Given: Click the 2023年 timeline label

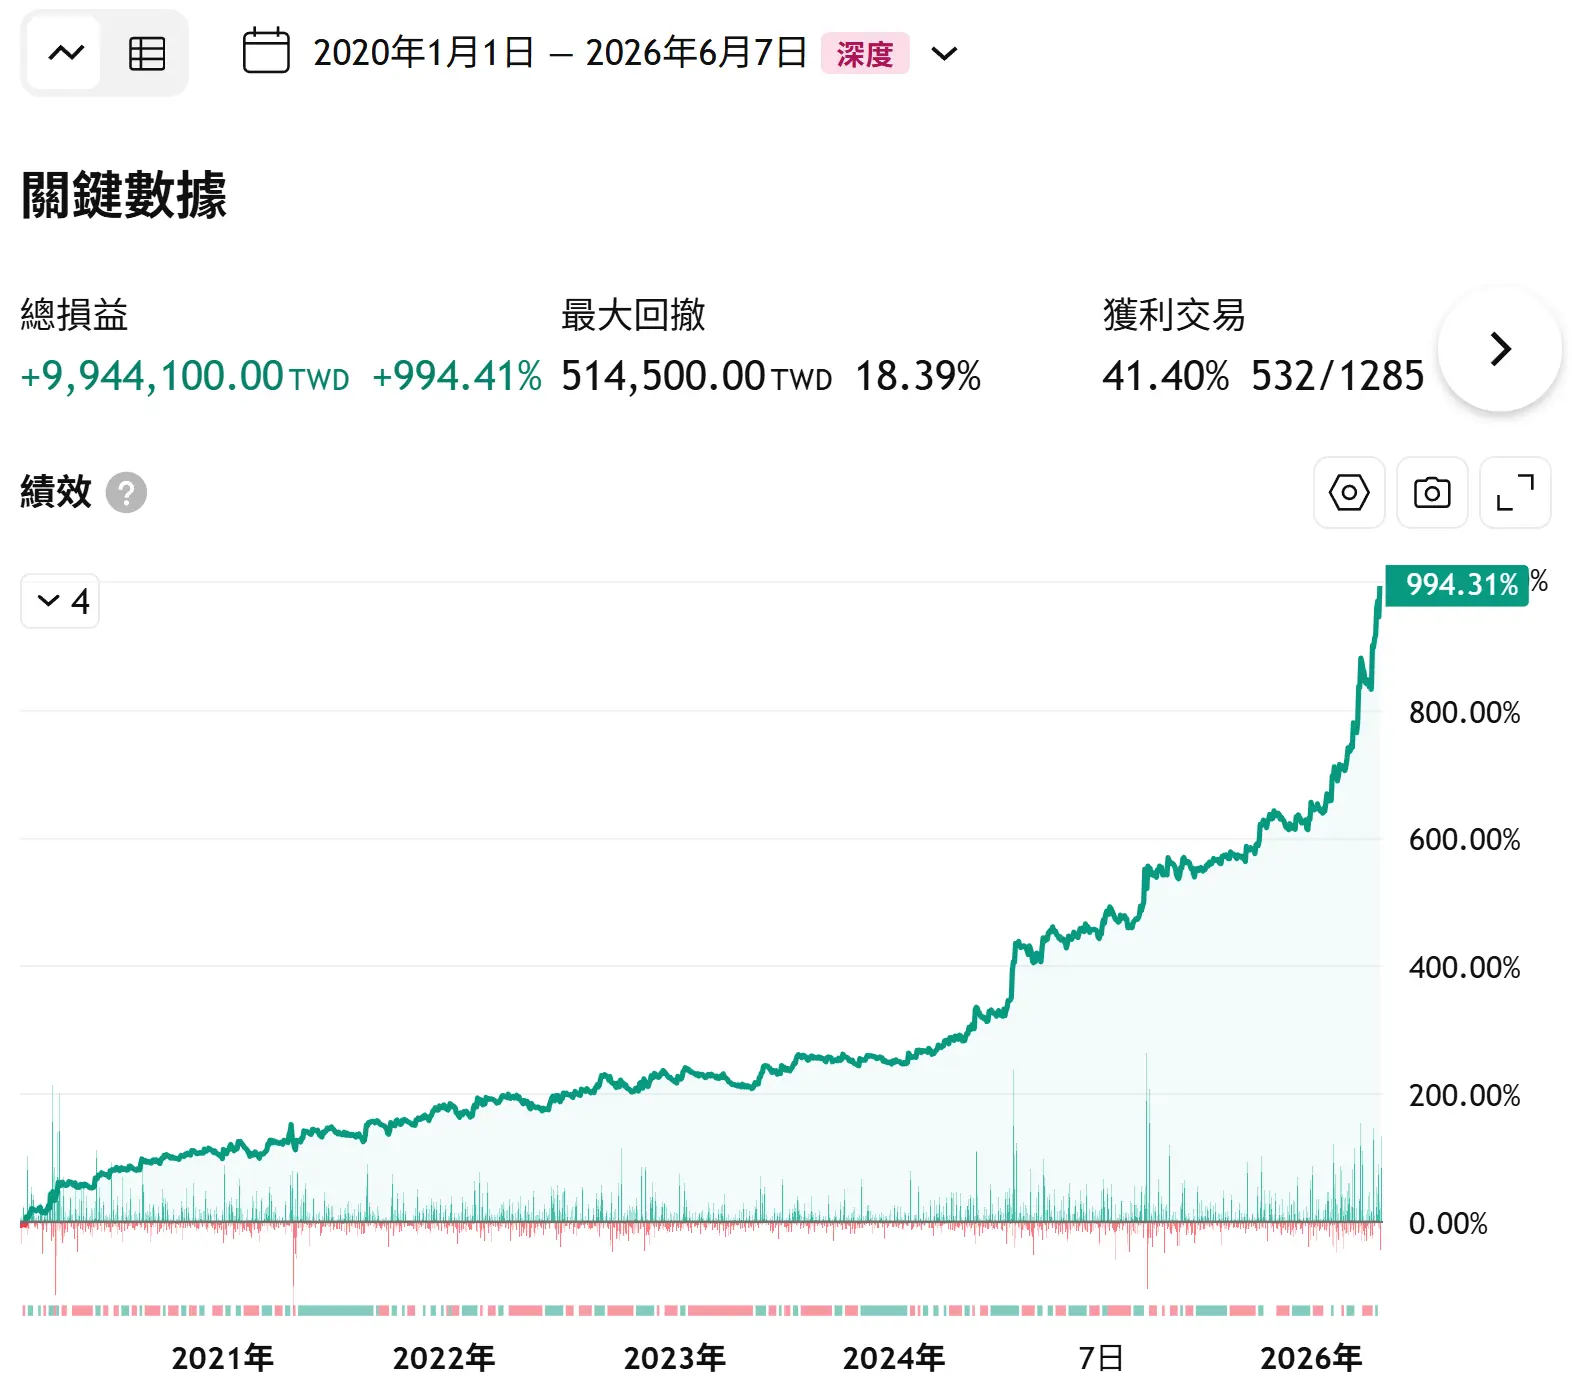Looking at the screenshot, I should [x=674, y=1357].
